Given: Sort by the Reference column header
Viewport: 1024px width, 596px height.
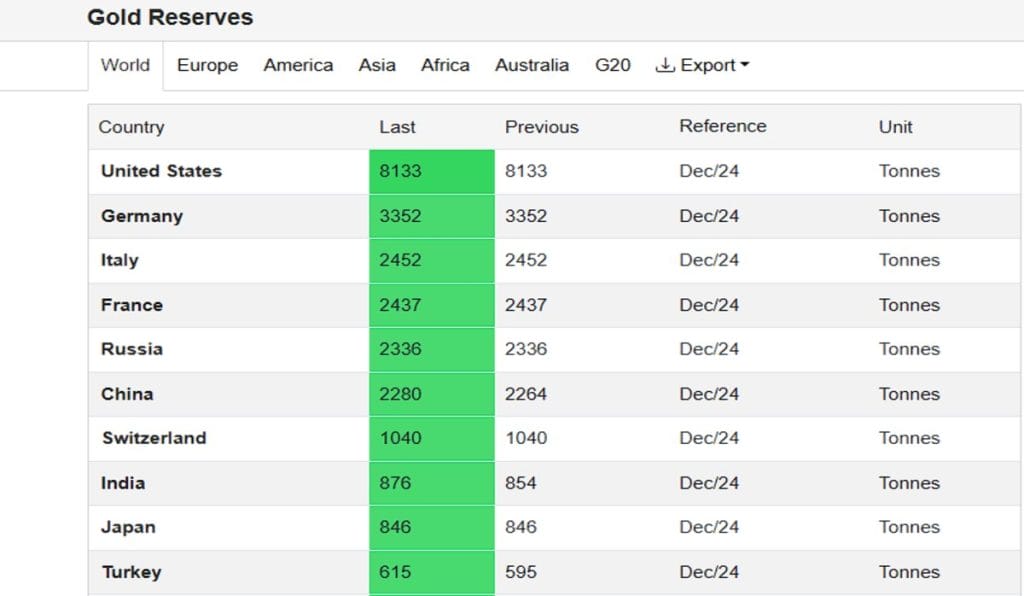Looking at the screenshot, I should click(722, 126).
